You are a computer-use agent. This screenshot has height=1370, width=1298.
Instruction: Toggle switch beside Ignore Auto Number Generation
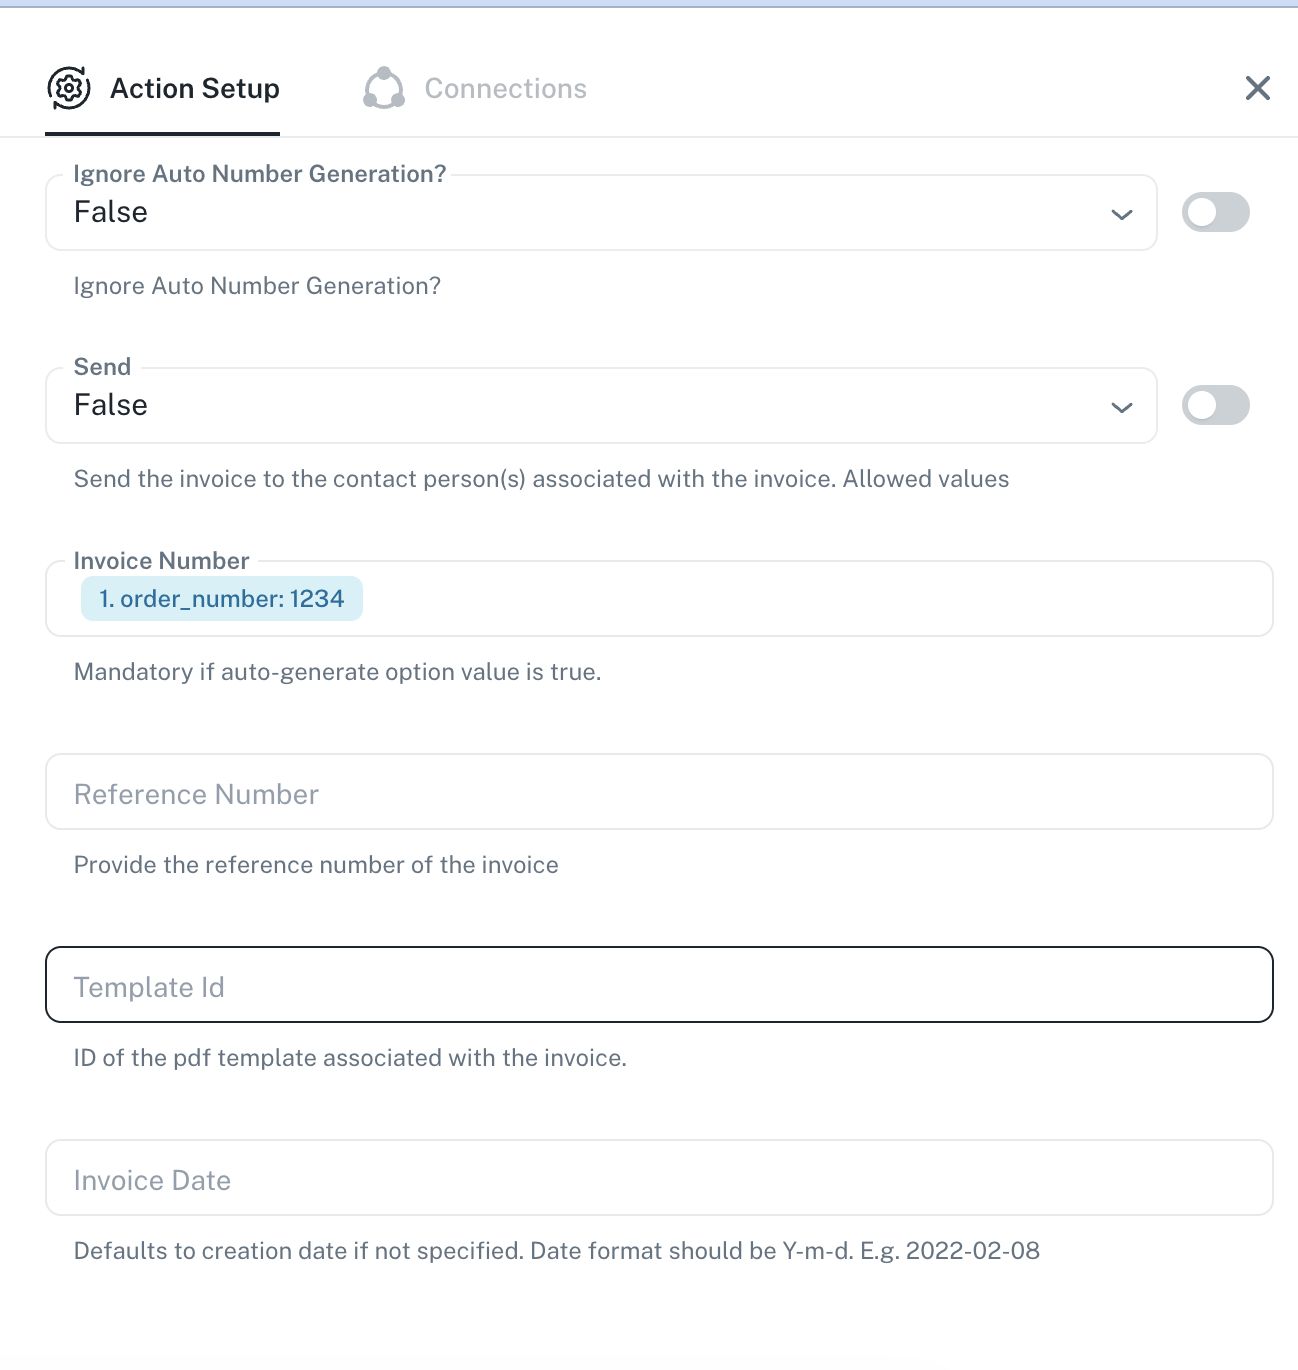coord(1215,212)
